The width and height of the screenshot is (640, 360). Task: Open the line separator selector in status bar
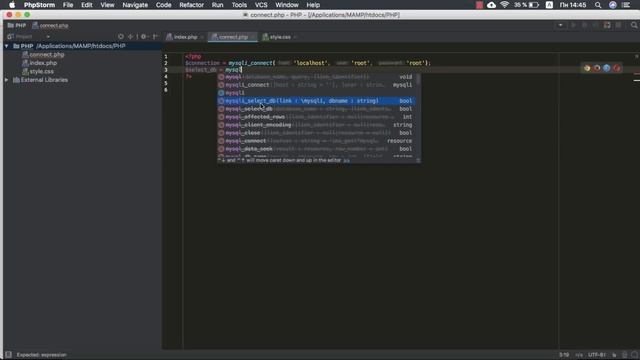pos(579,355)
